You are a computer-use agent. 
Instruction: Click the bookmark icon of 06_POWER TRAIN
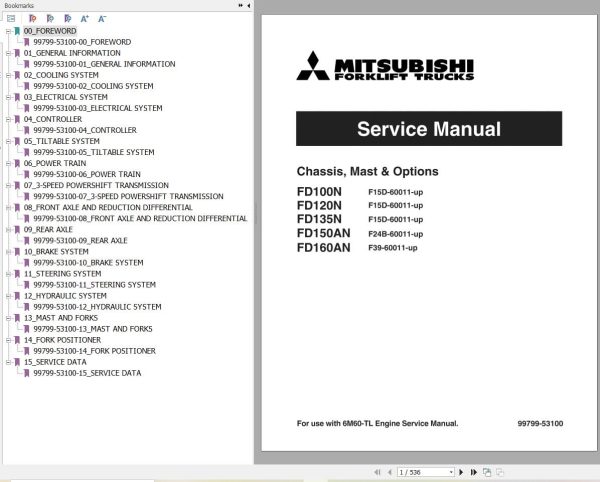tap(17, 164)
